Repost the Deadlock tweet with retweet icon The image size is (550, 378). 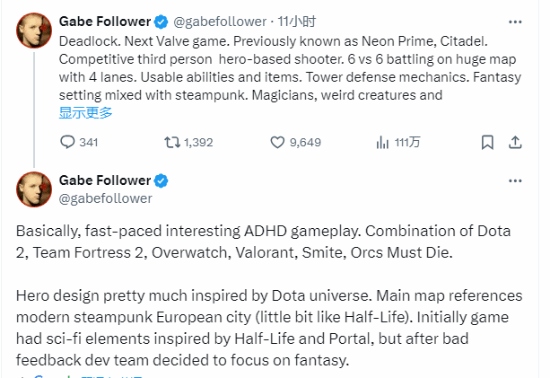pos(172,142)
